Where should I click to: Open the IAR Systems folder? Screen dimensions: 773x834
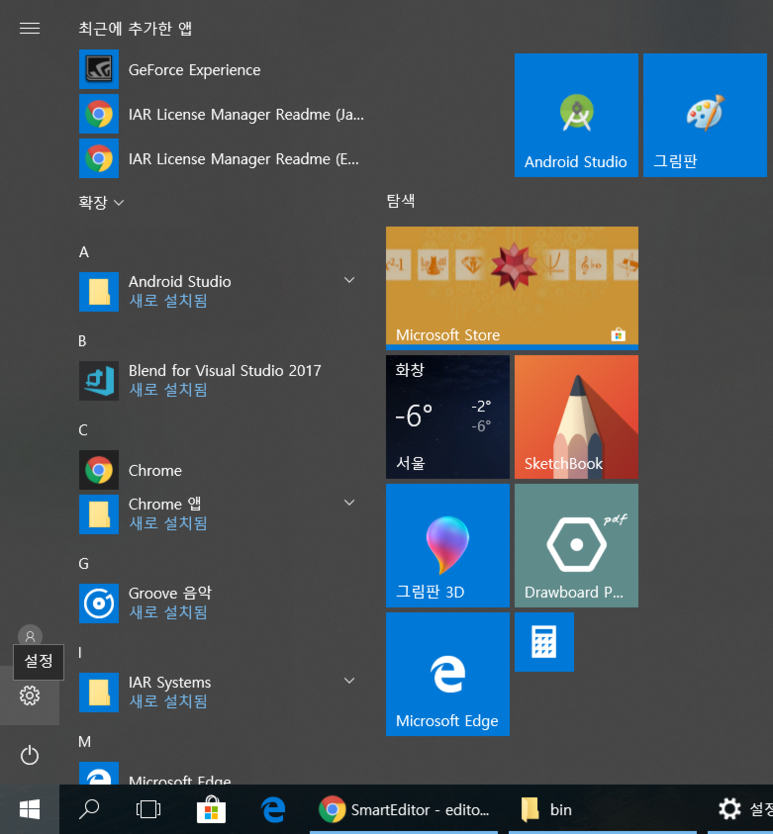[222, 692]
